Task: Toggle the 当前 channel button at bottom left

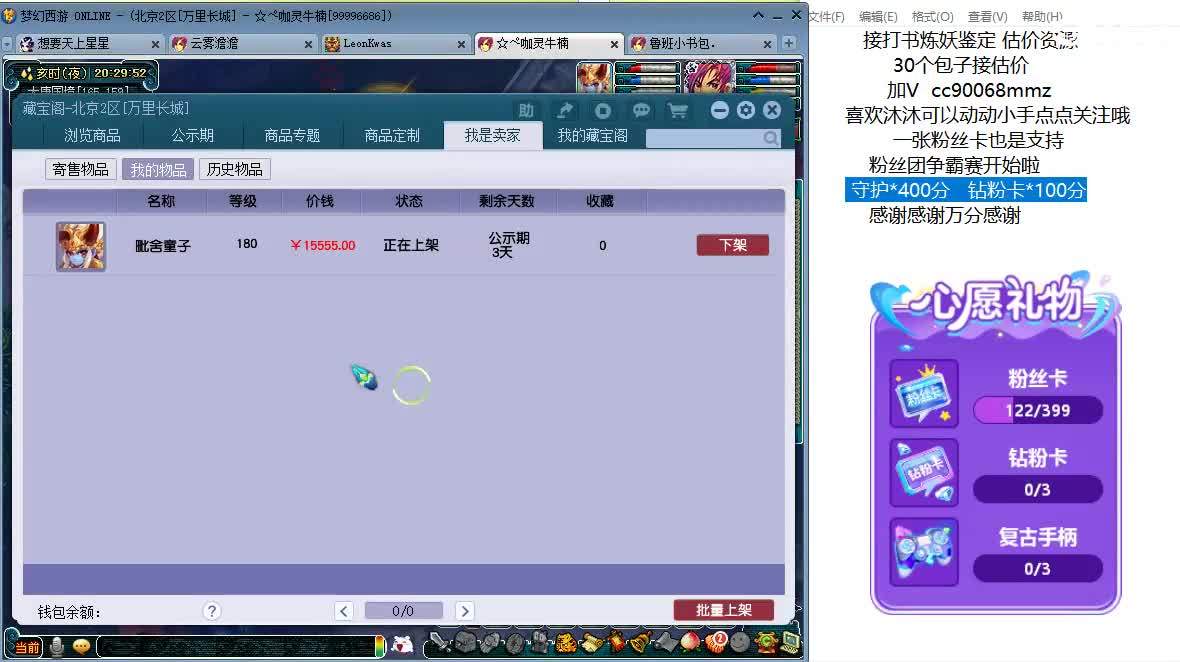Action: point(27,646)
